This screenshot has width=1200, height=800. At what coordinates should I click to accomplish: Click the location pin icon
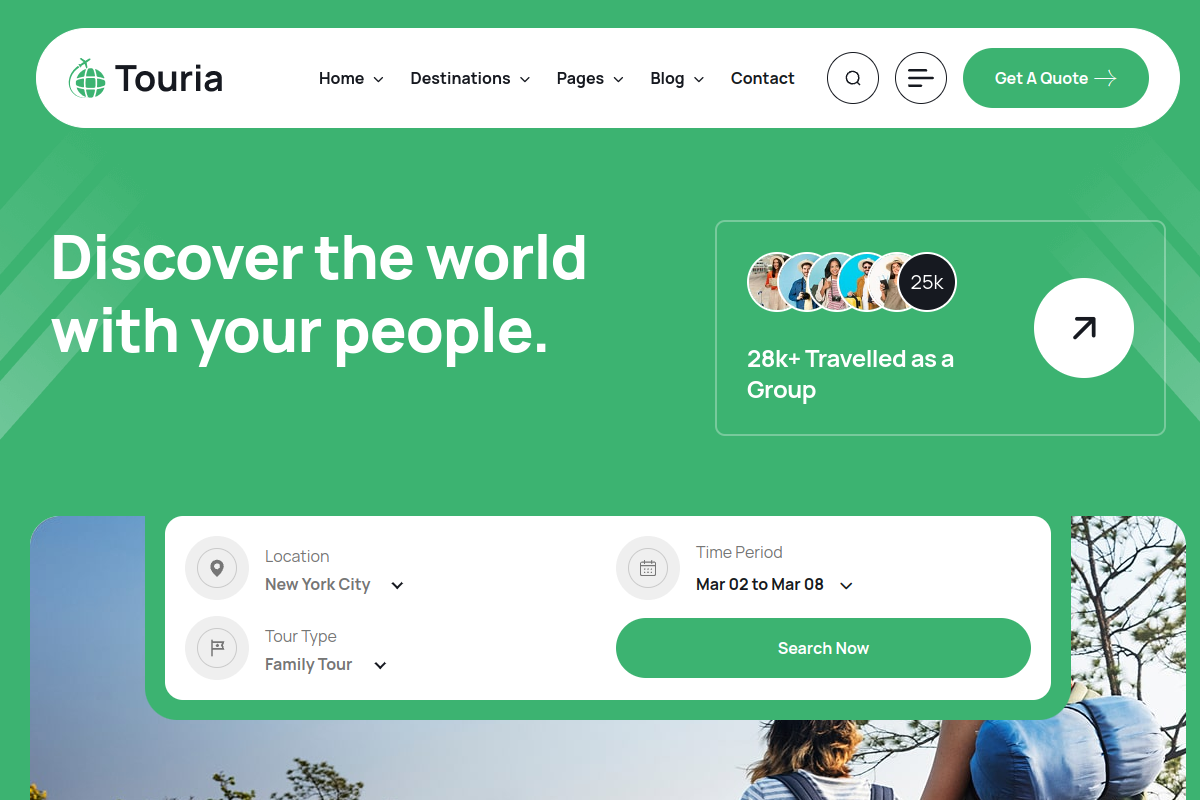(x=217, y=568)
